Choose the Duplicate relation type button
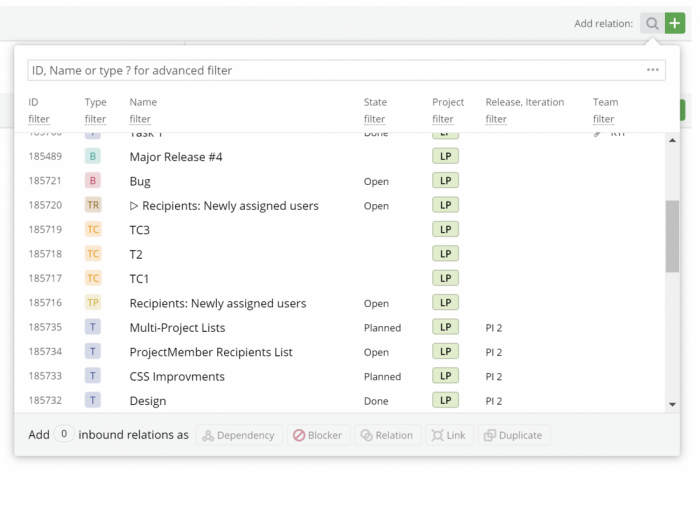Image resolution: width=700 pixels, height=508 pixels. pos(513,435)
